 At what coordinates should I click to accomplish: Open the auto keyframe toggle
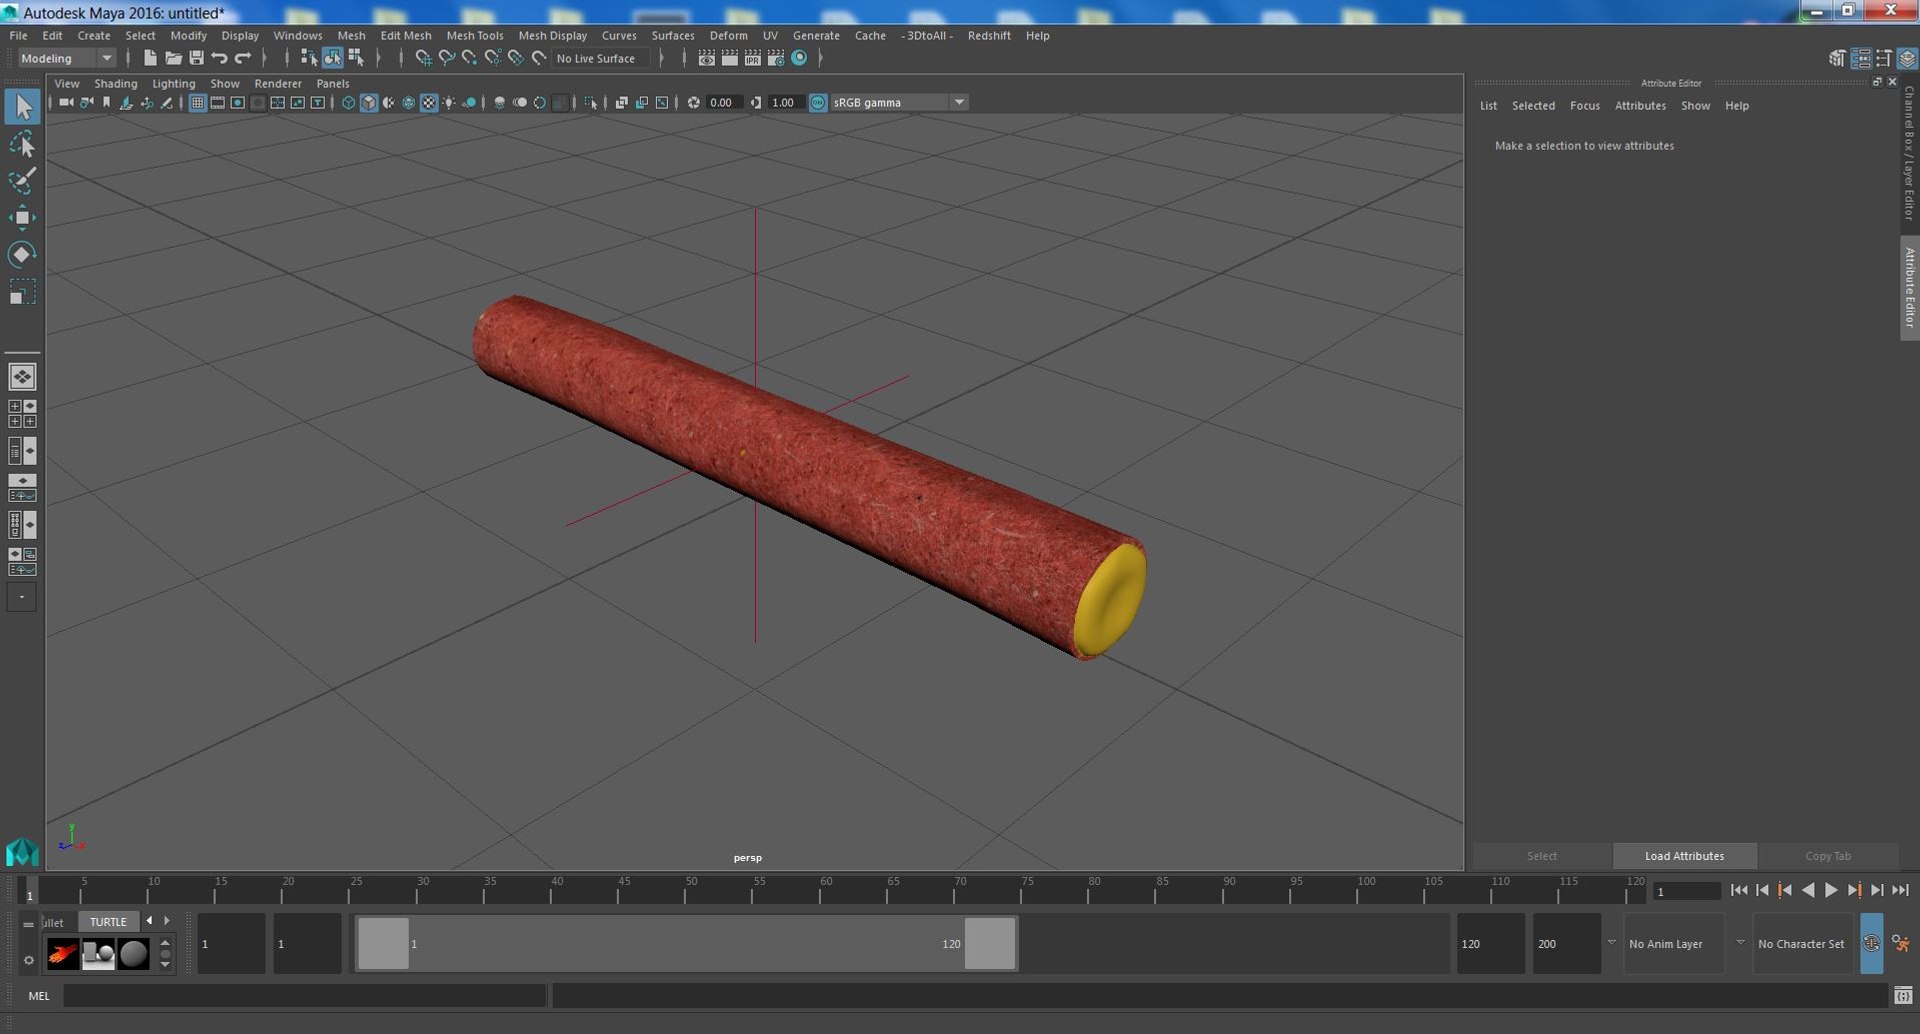tap(1871, 943)
